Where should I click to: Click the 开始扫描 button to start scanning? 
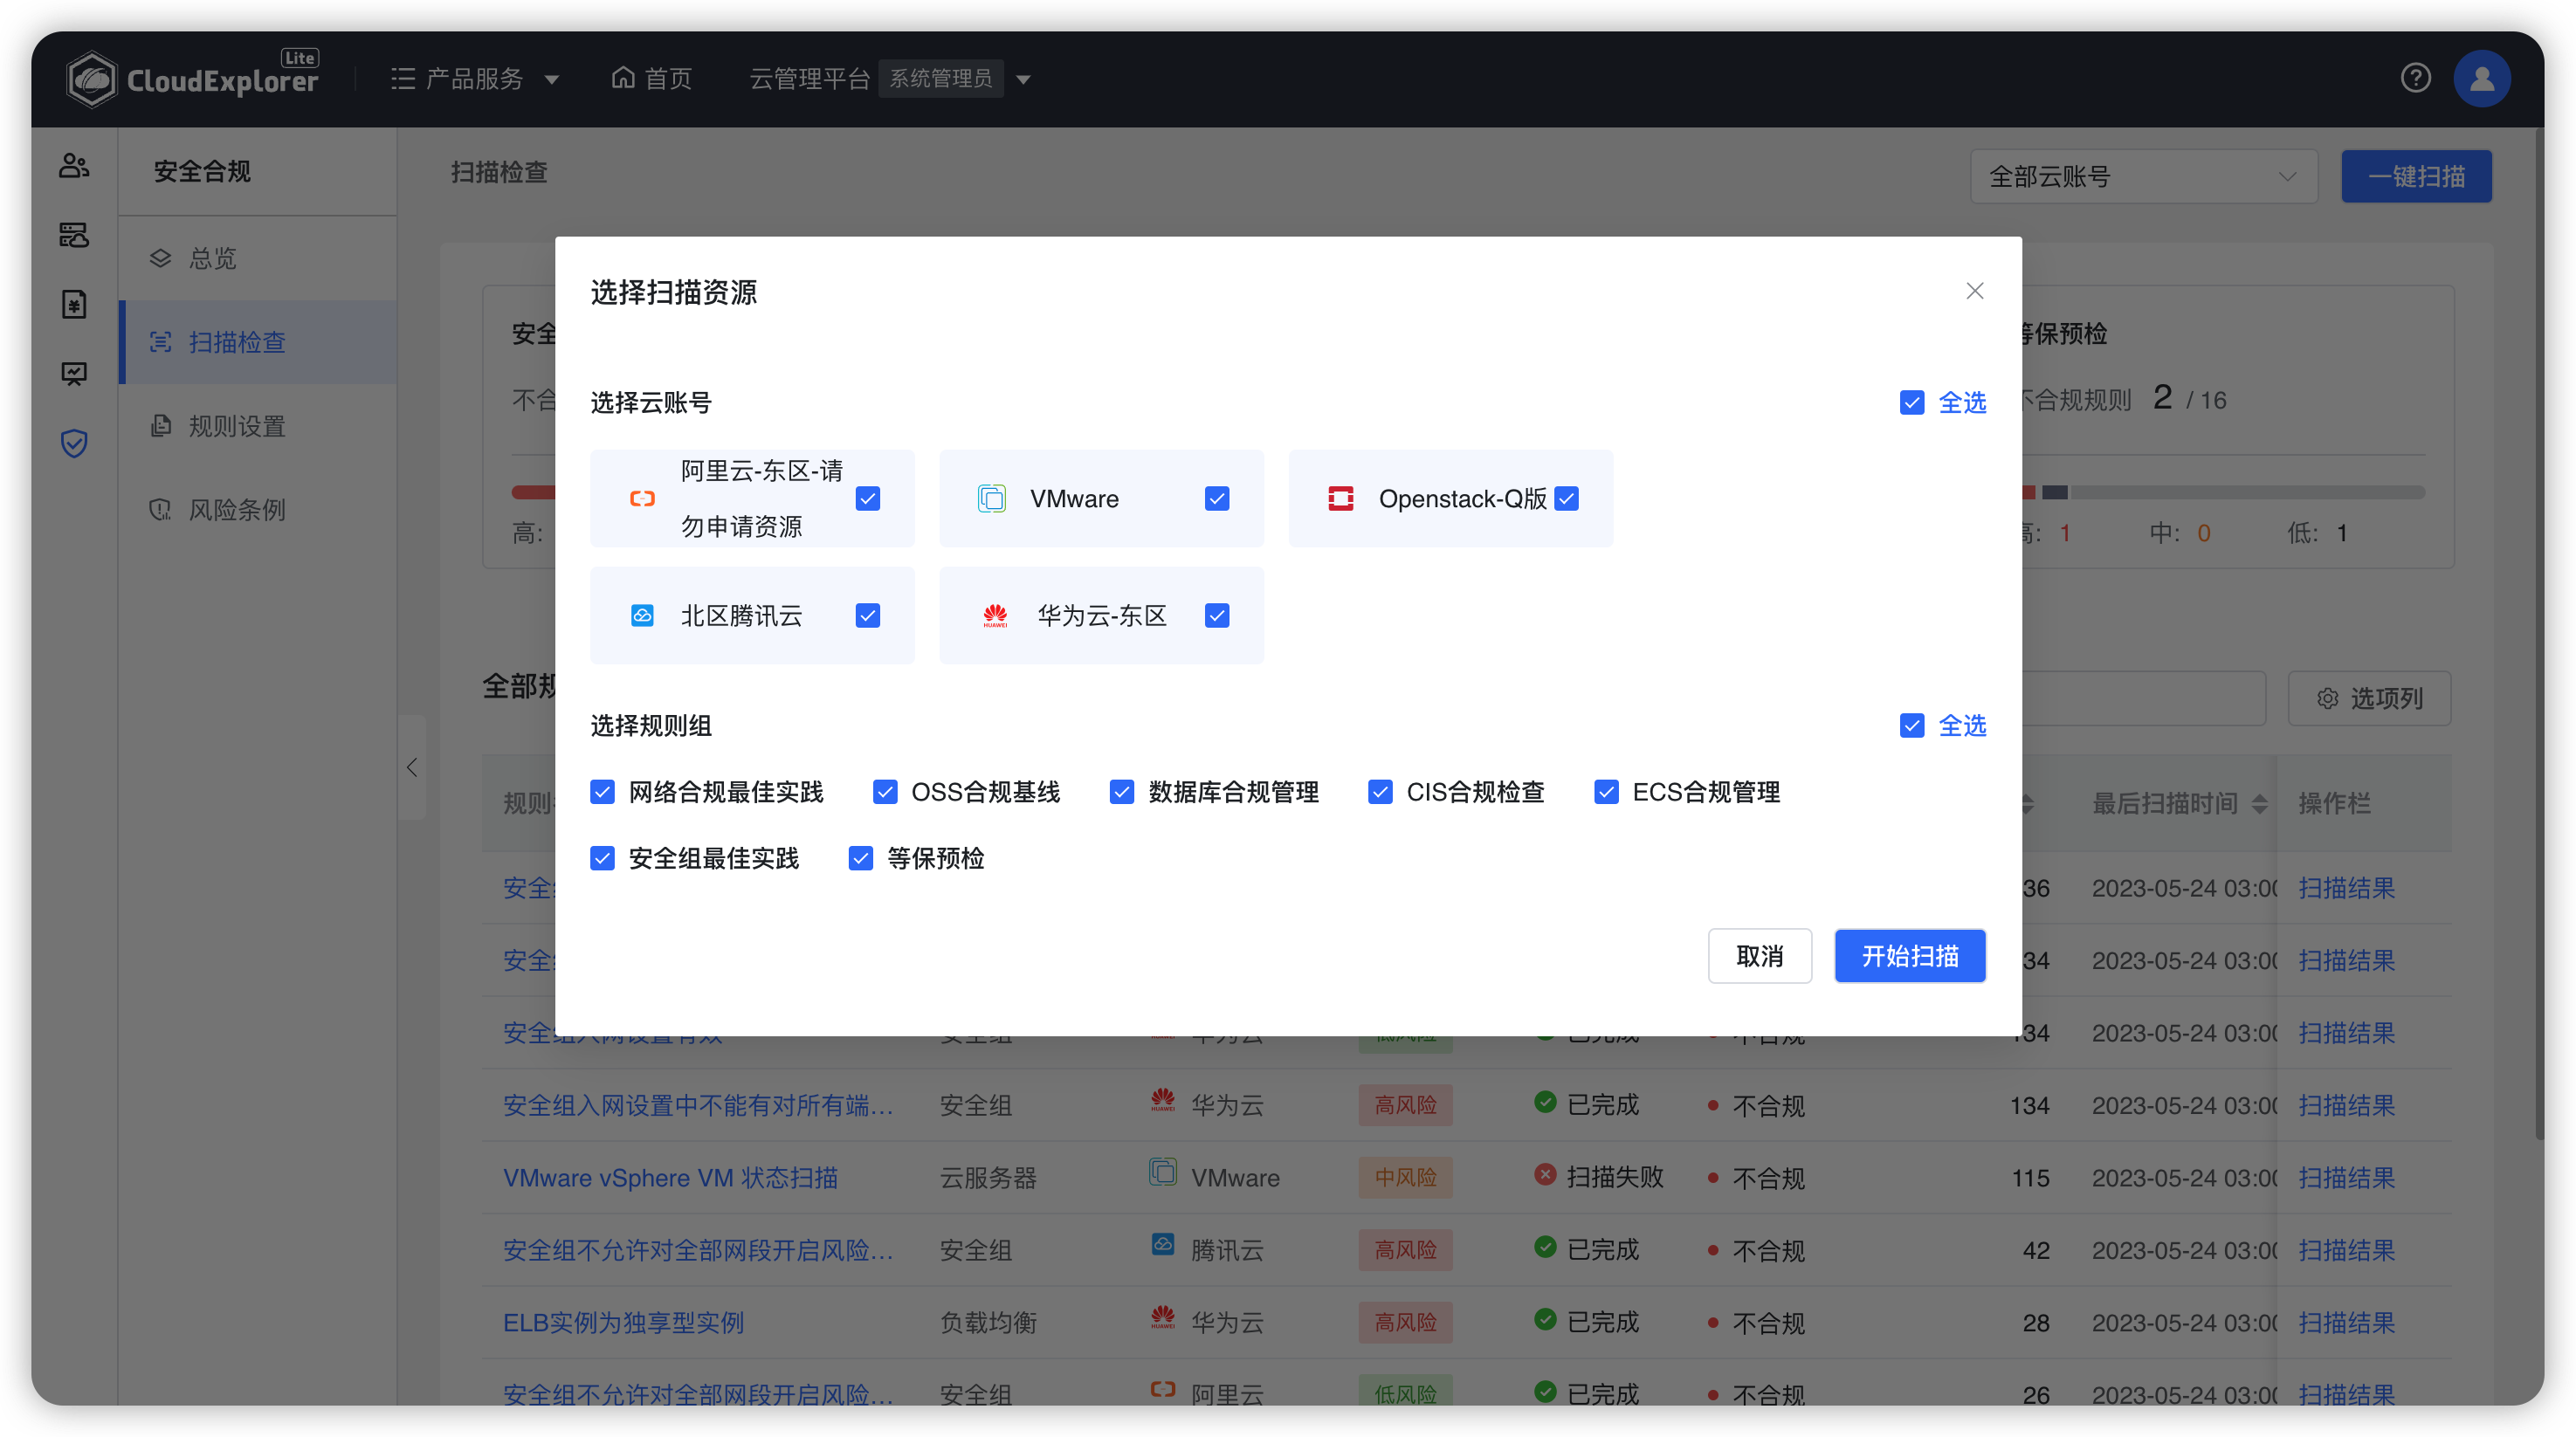(x=1909, y=956)
